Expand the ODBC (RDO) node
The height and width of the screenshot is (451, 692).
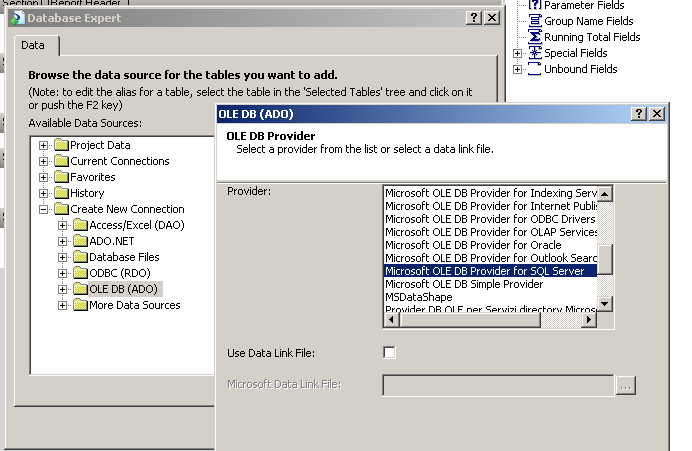click(x=62, y=273)
